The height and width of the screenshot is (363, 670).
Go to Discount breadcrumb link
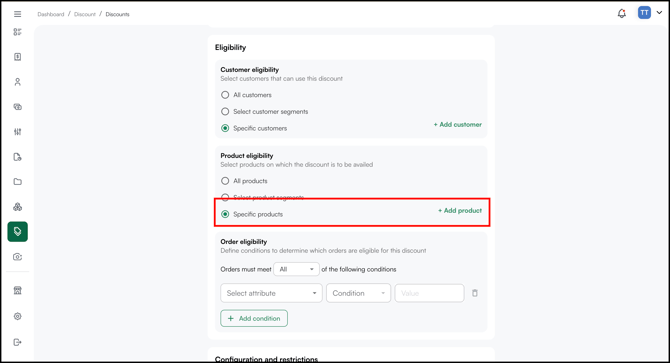(85, 14)
